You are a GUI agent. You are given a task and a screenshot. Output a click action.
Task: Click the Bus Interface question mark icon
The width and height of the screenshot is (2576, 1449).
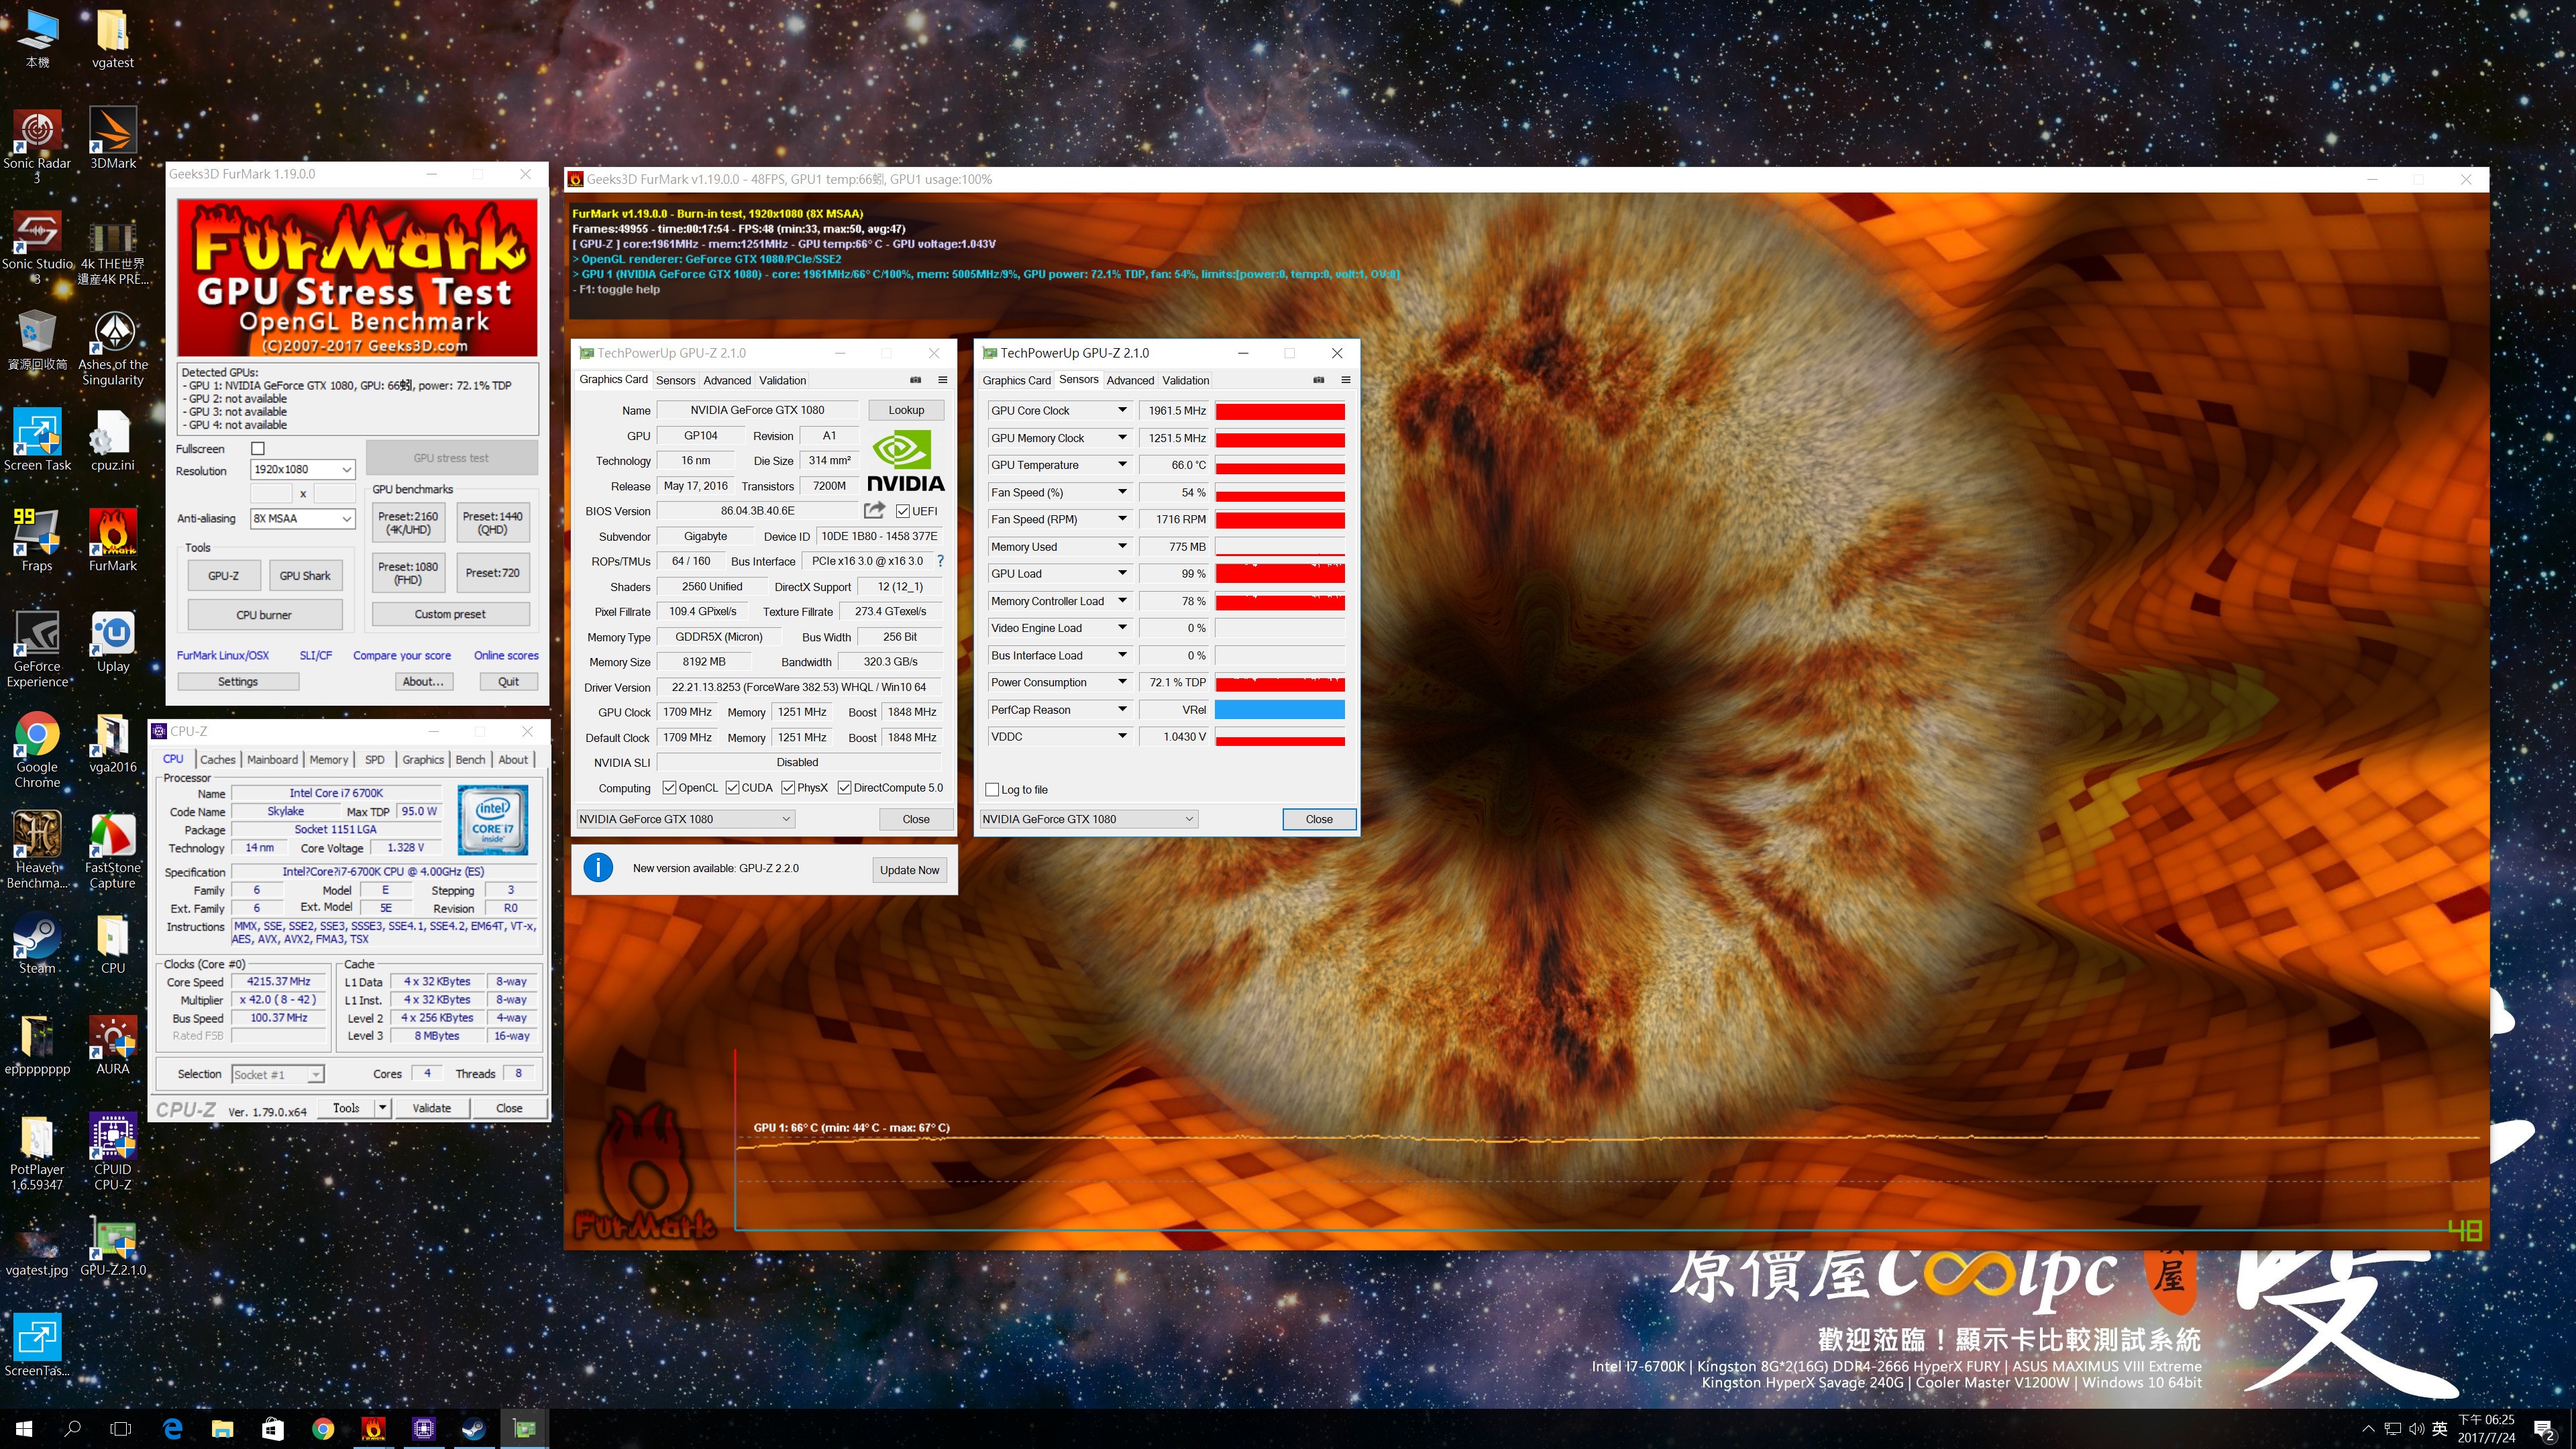pos(940,561)
